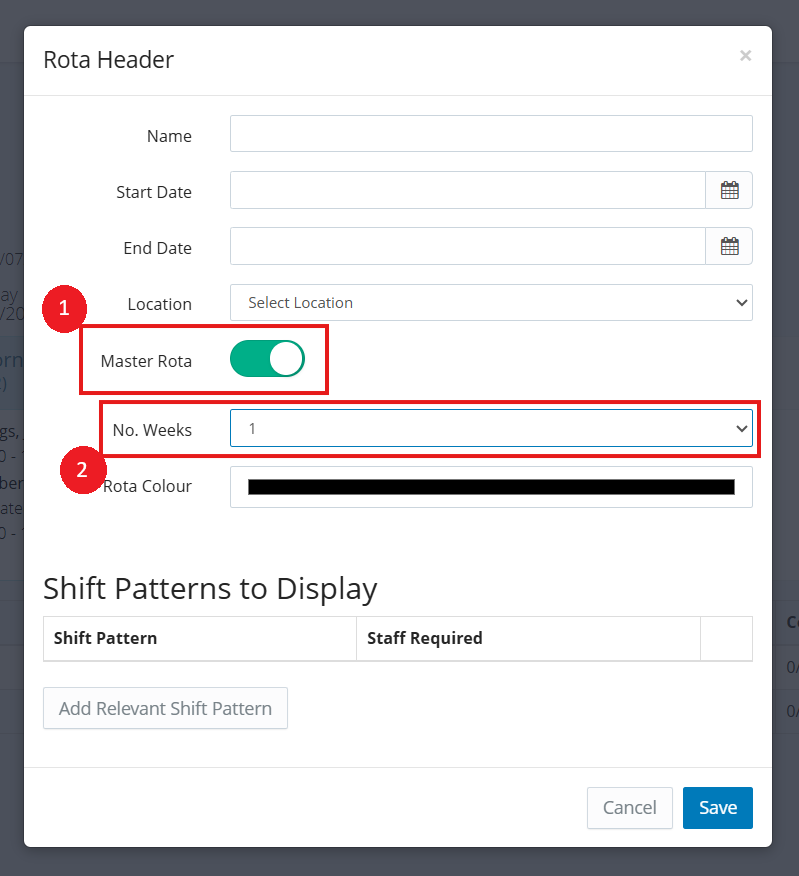The height and width of the screenshot is (876, 799).
Task: Click the Shift Pattern column header
Action: tap(105, 638)
